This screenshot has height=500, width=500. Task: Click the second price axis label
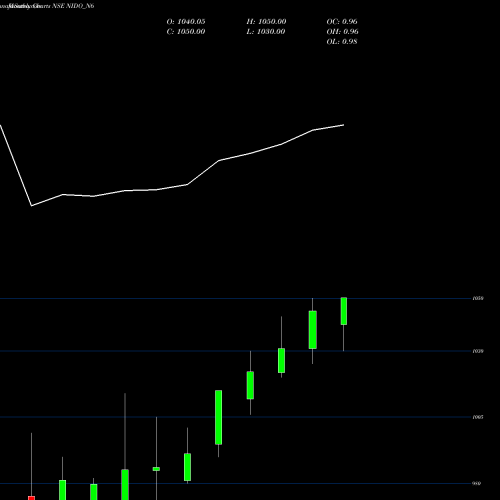(478, 351)
